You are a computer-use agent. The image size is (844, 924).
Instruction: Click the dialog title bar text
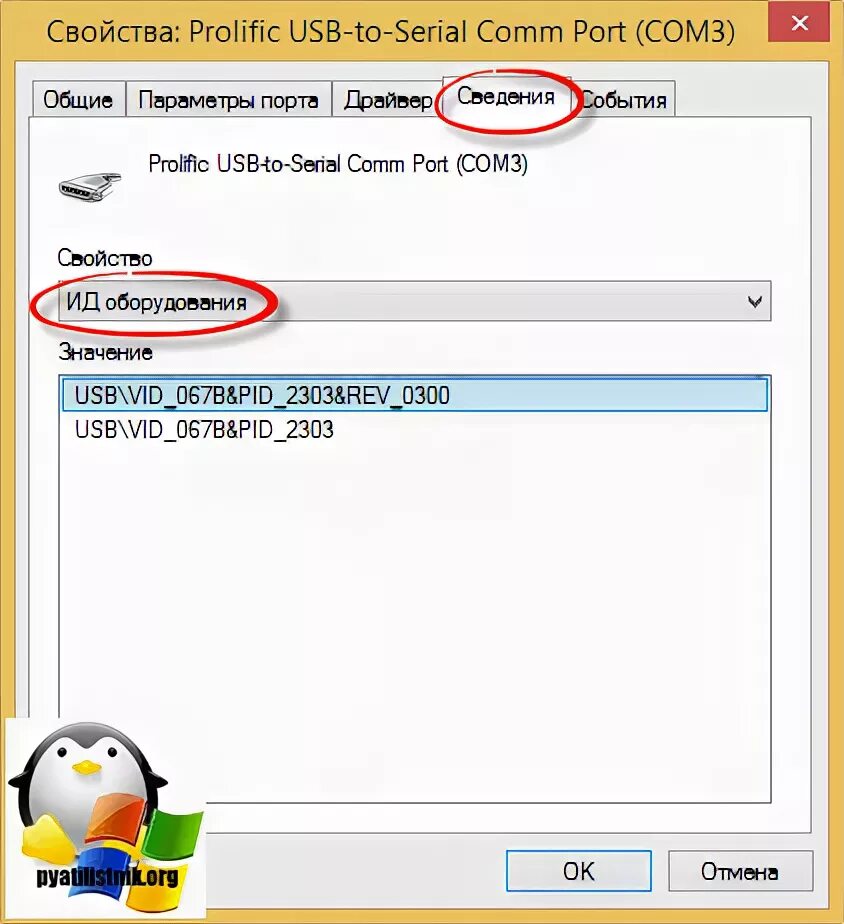pos(391,31)
